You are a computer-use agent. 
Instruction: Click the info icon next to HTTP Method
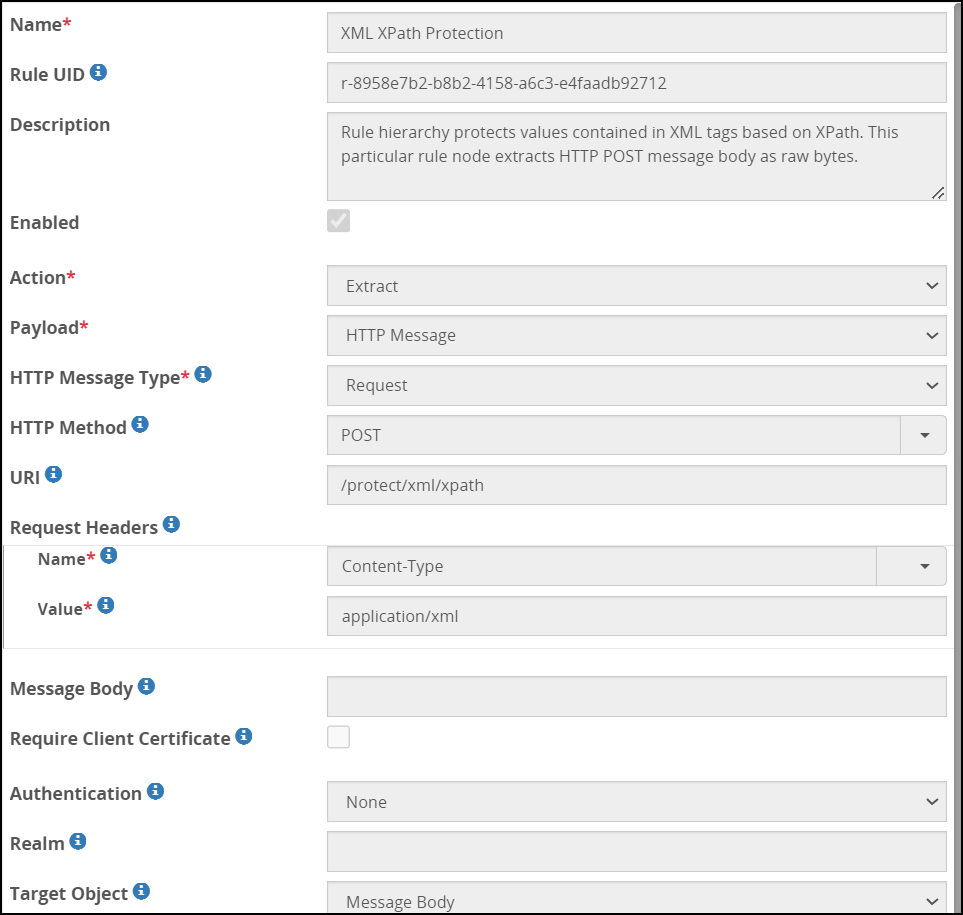[x=140, y=425]
